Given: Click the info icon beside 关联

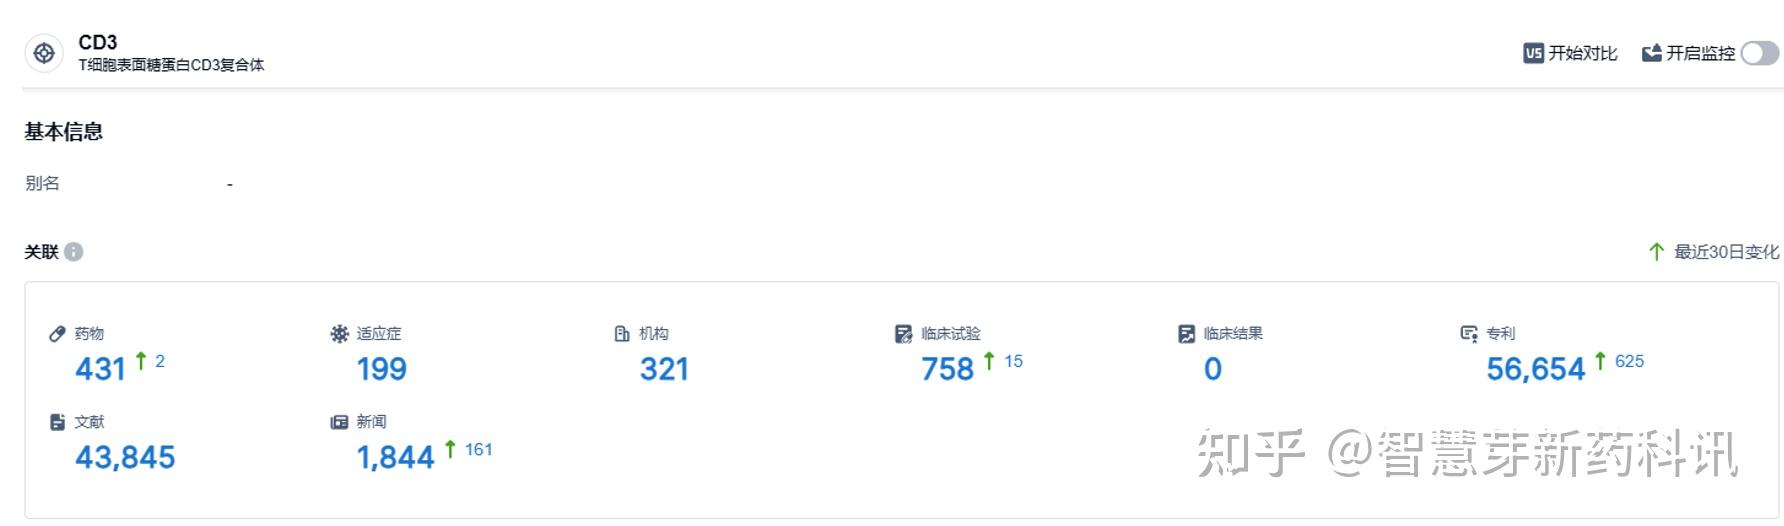Looking at the screenshot, I should click(74, 252).
